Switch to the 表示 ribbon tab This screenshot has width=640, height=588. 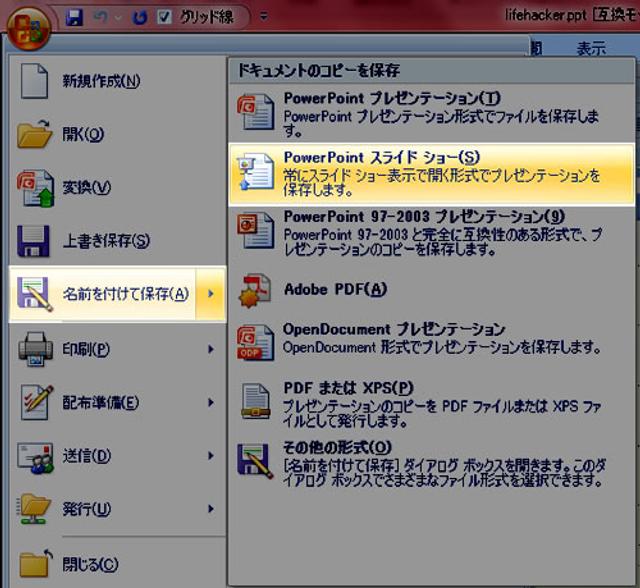(x=591, y=49)
